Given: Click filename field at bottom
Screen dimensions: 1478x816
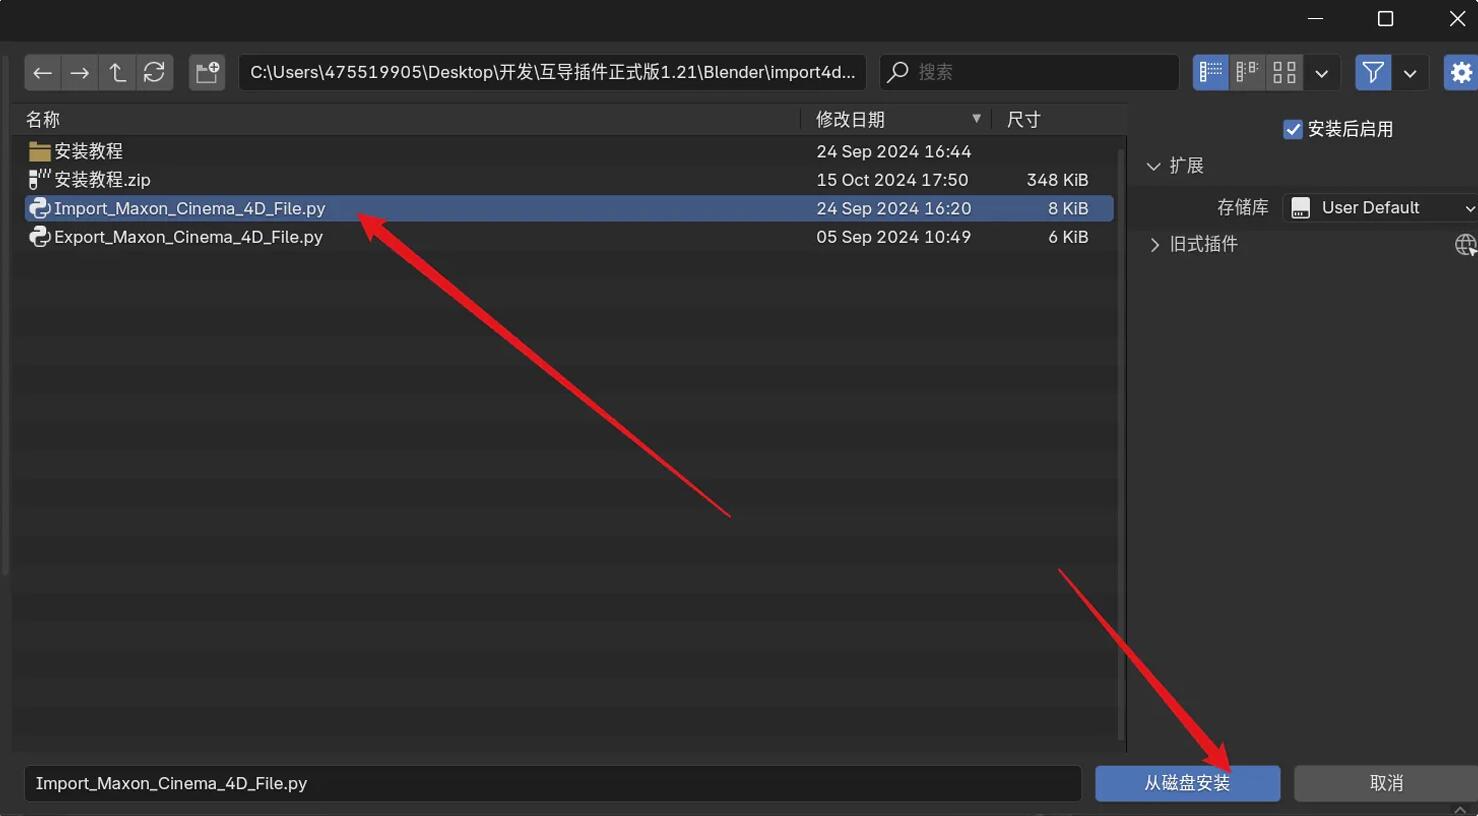Looking at the screenshot, I should 553,783.
